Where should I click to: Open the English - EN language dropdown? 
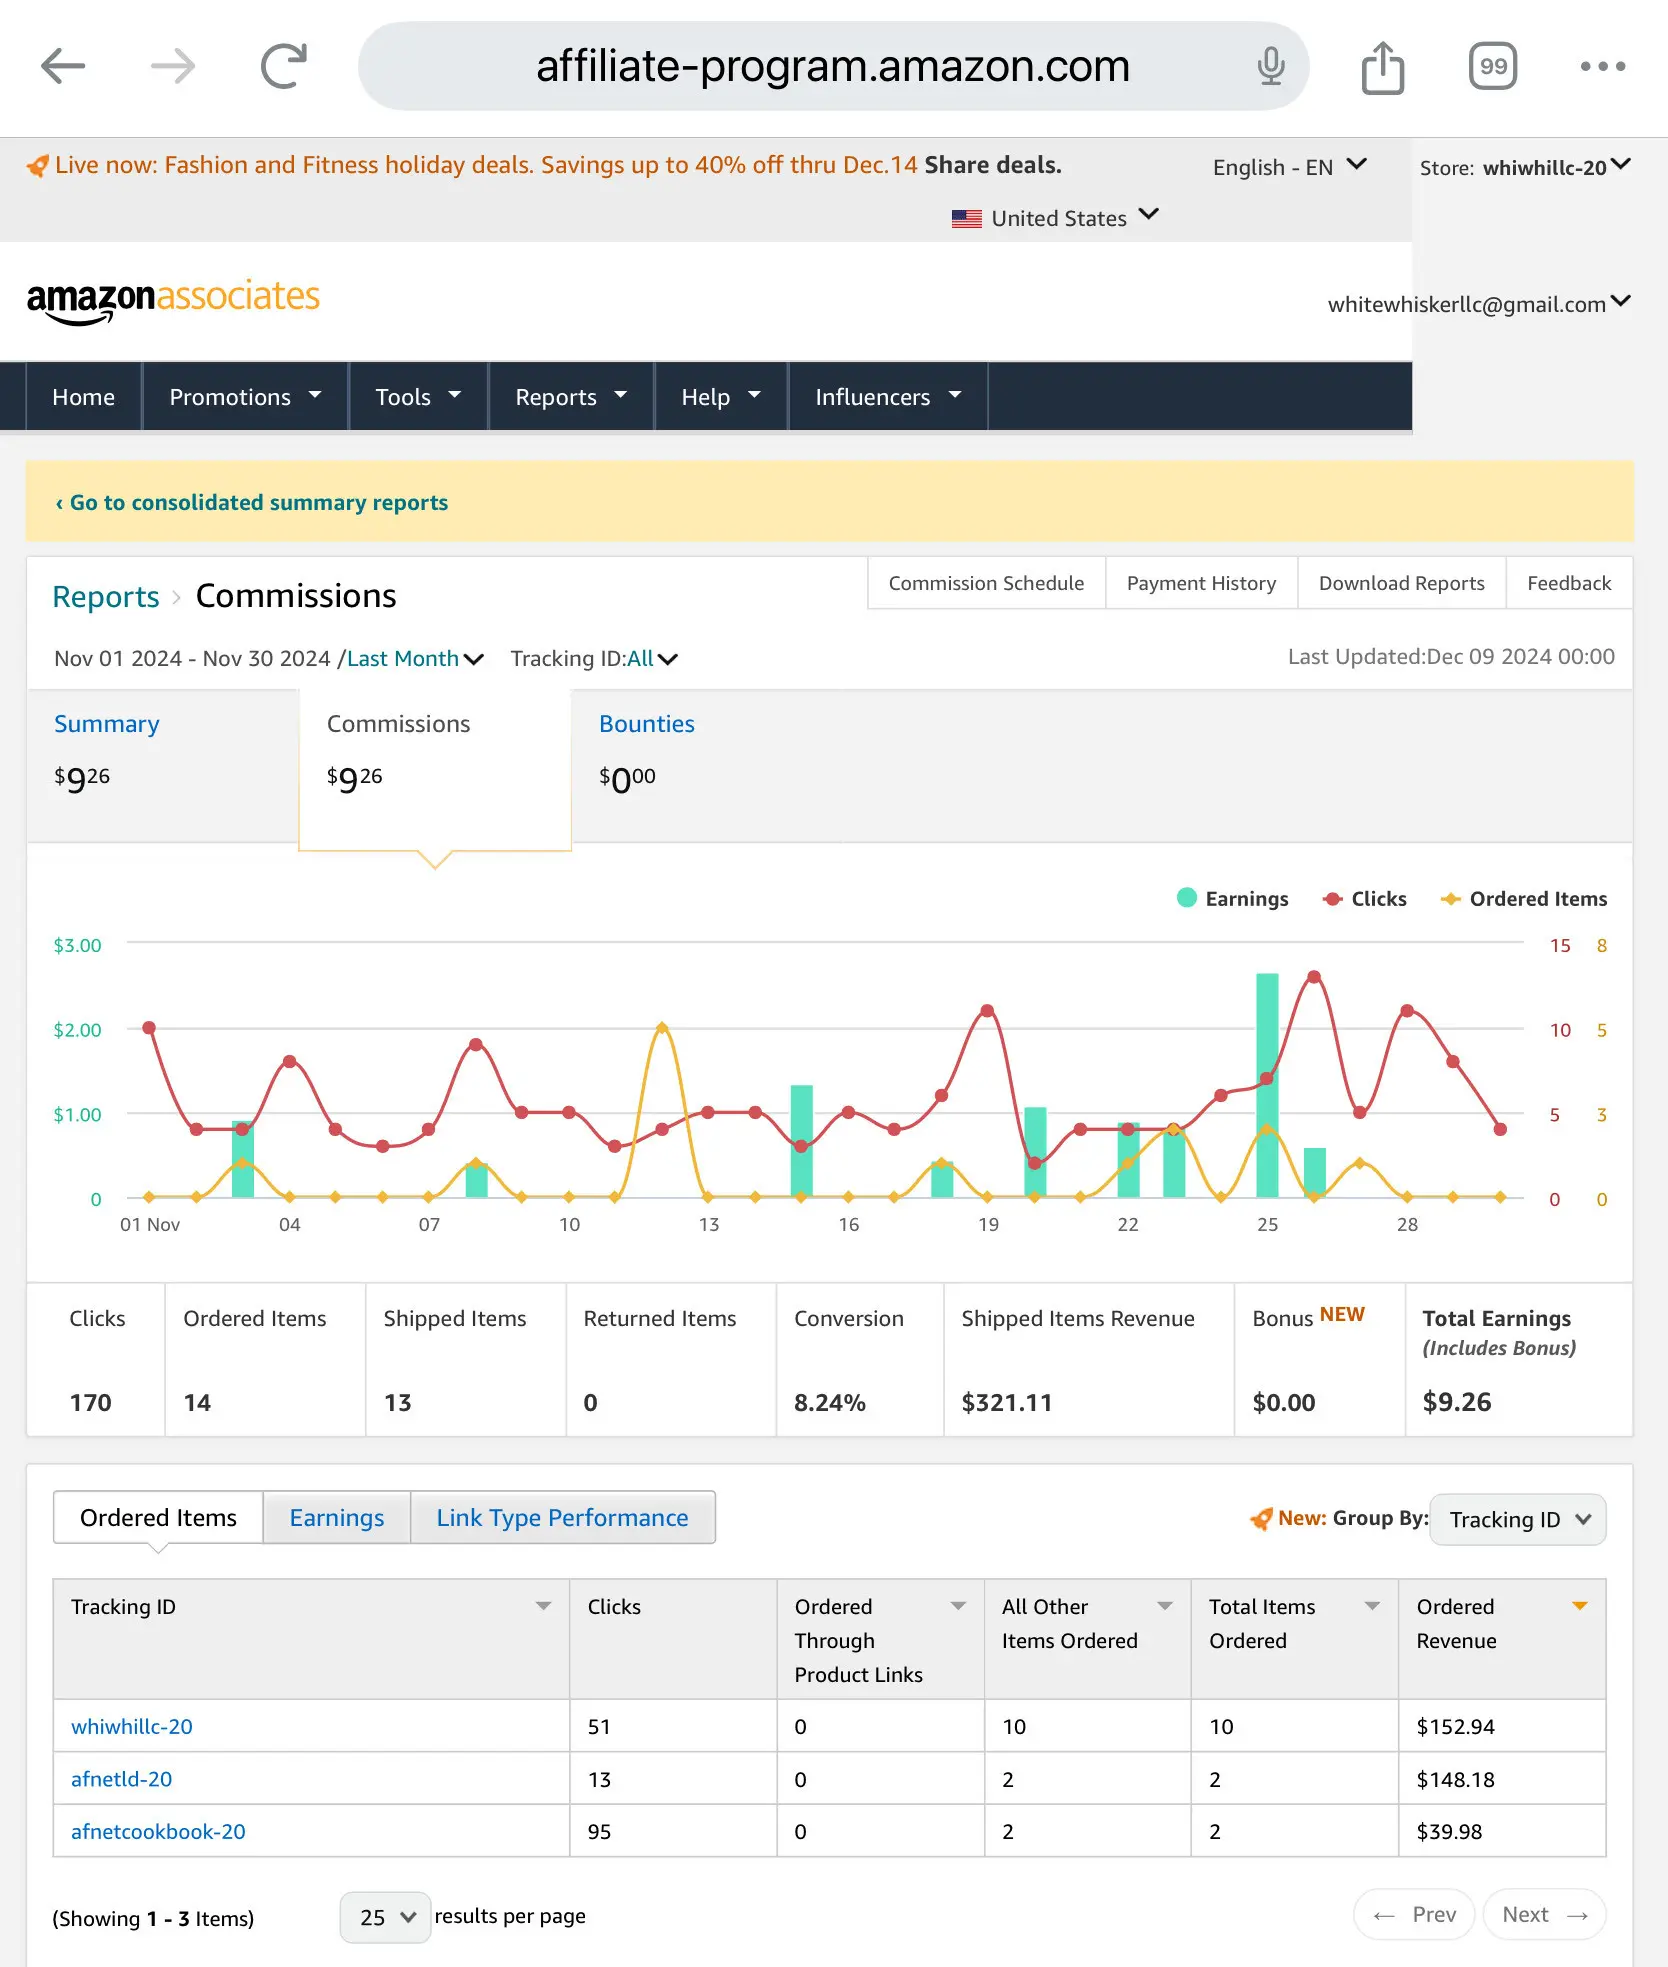click(x=1289, y=166)
